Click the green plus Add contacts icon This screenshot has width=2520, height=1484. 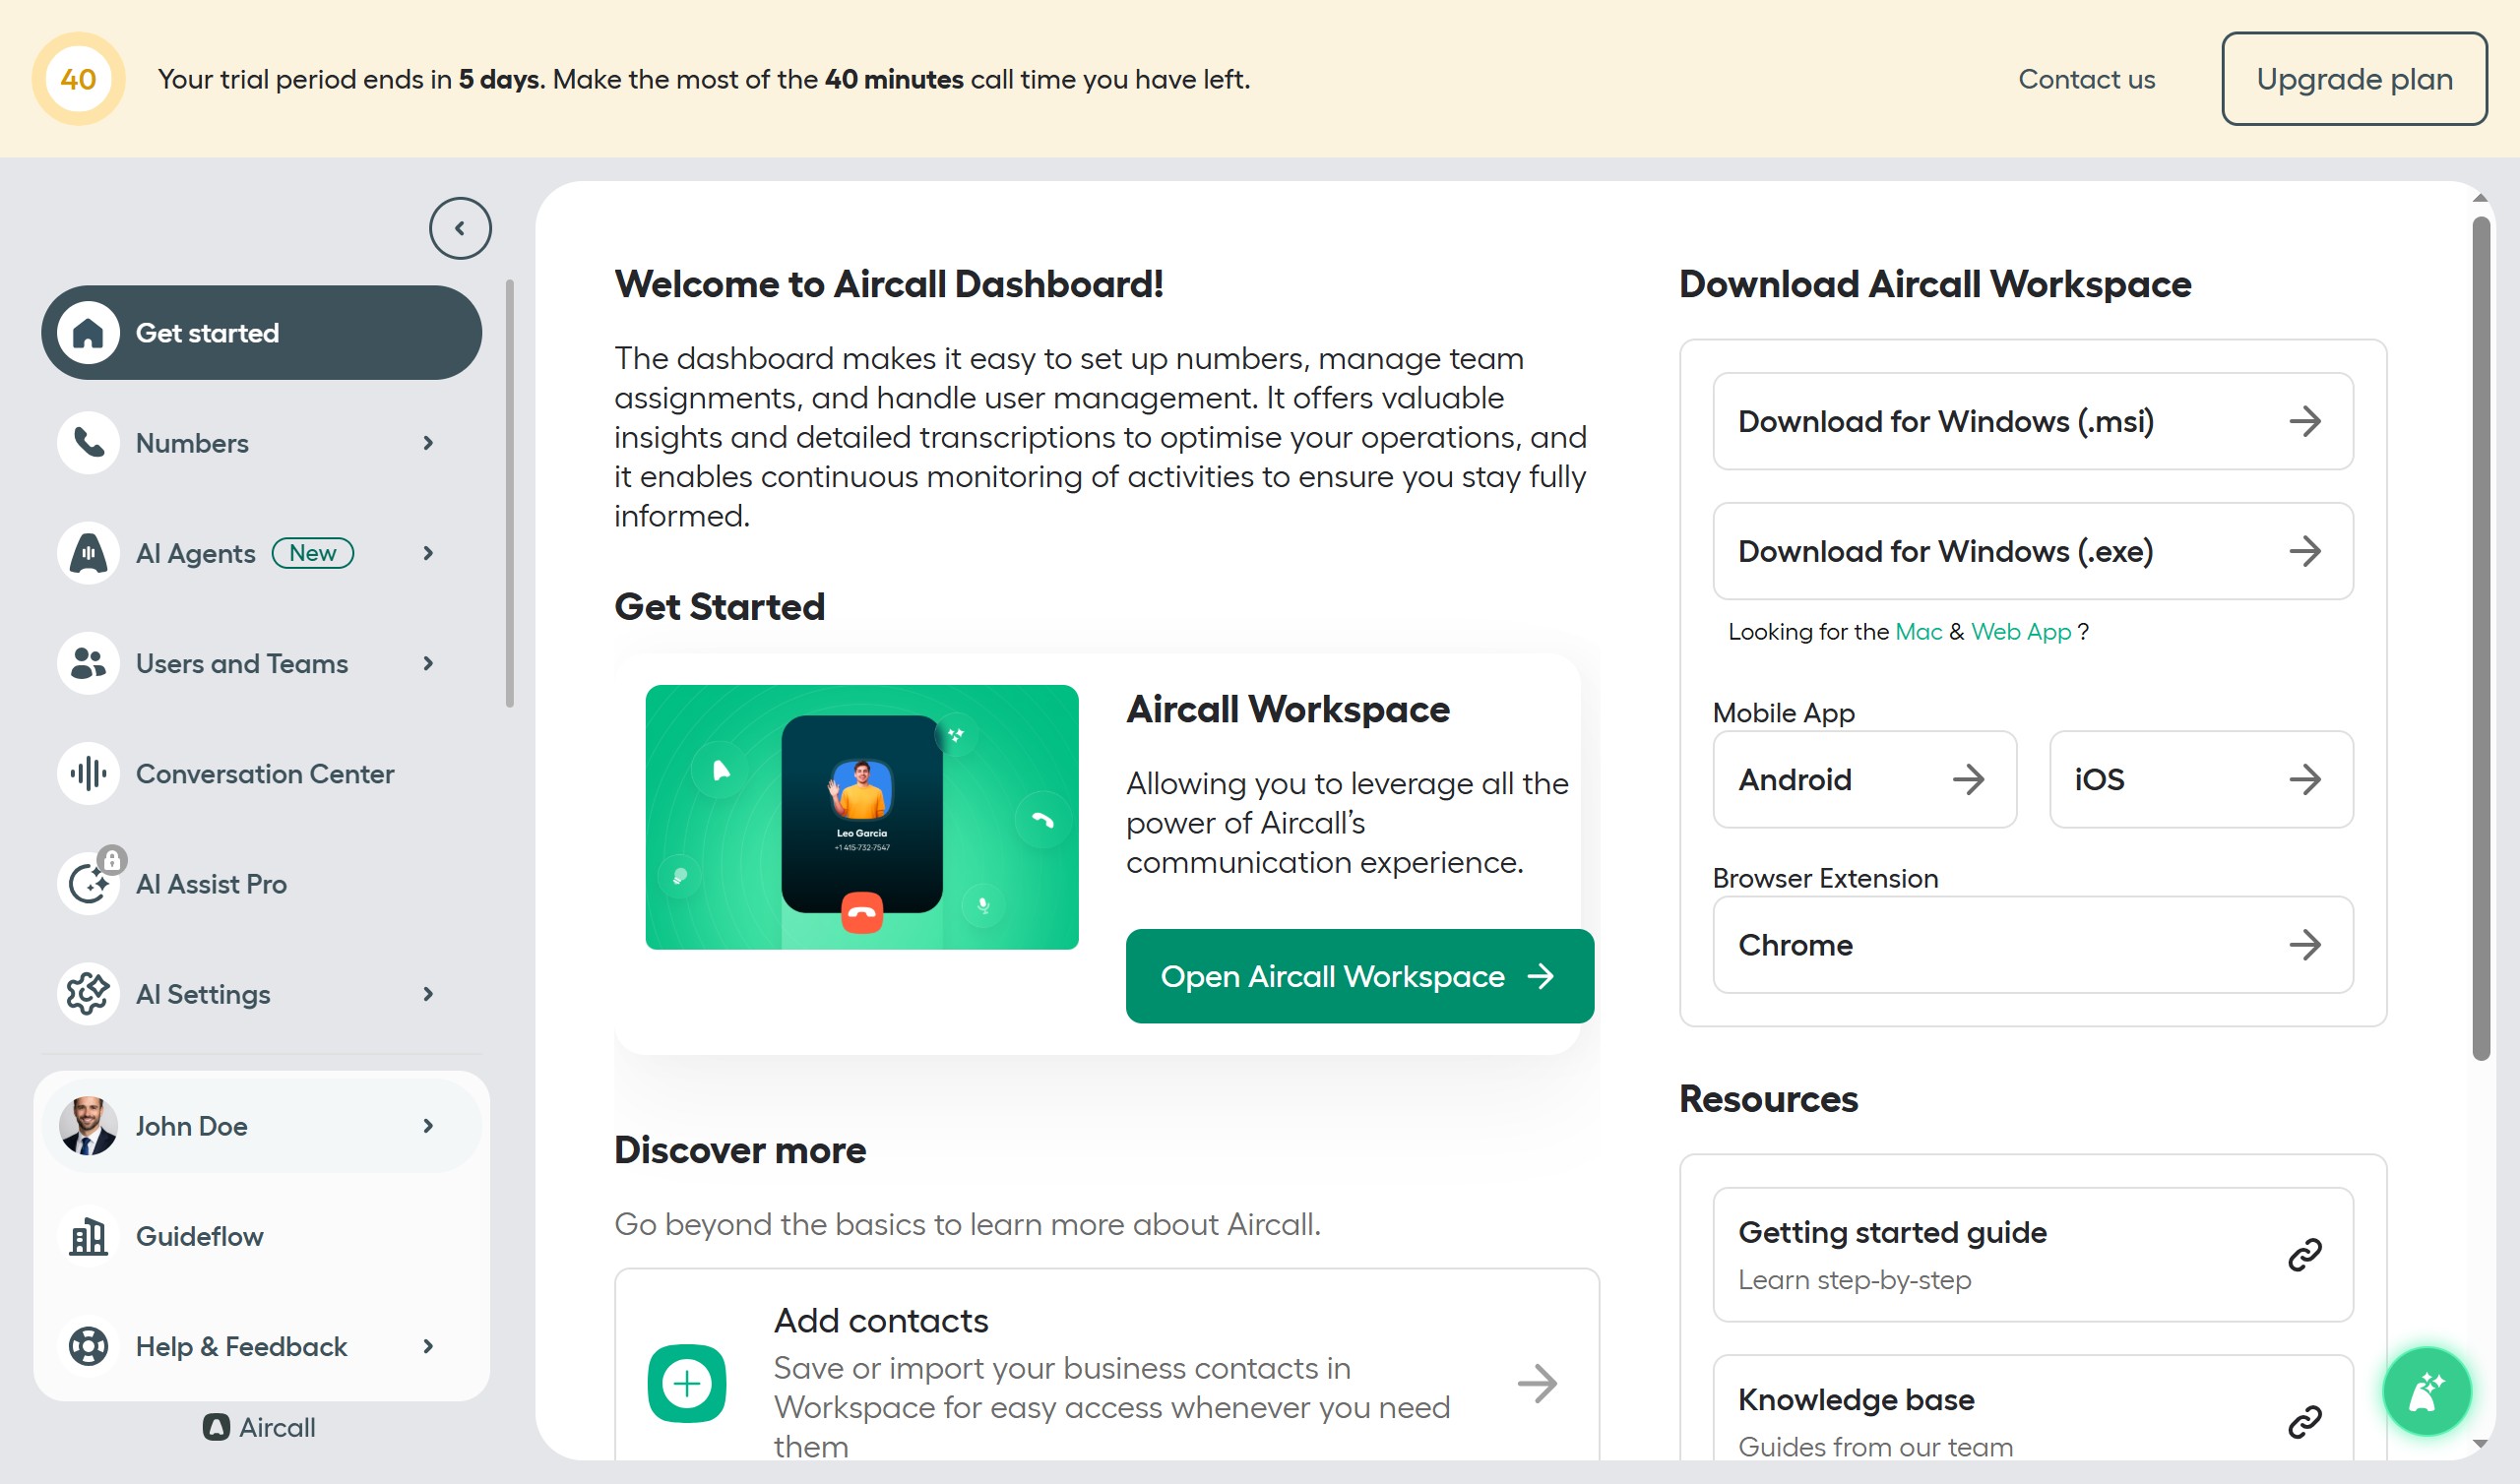tap(687, 1384)
